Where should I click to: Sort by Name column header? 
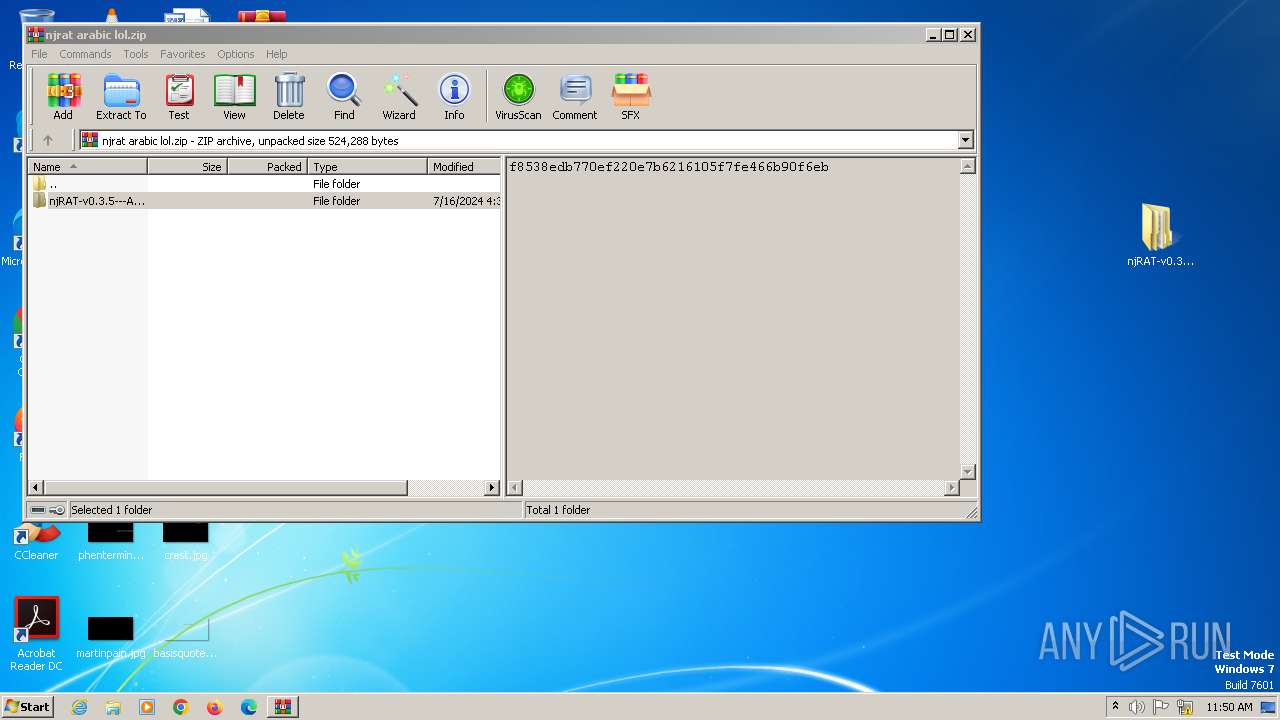click(x=88, y=167)
